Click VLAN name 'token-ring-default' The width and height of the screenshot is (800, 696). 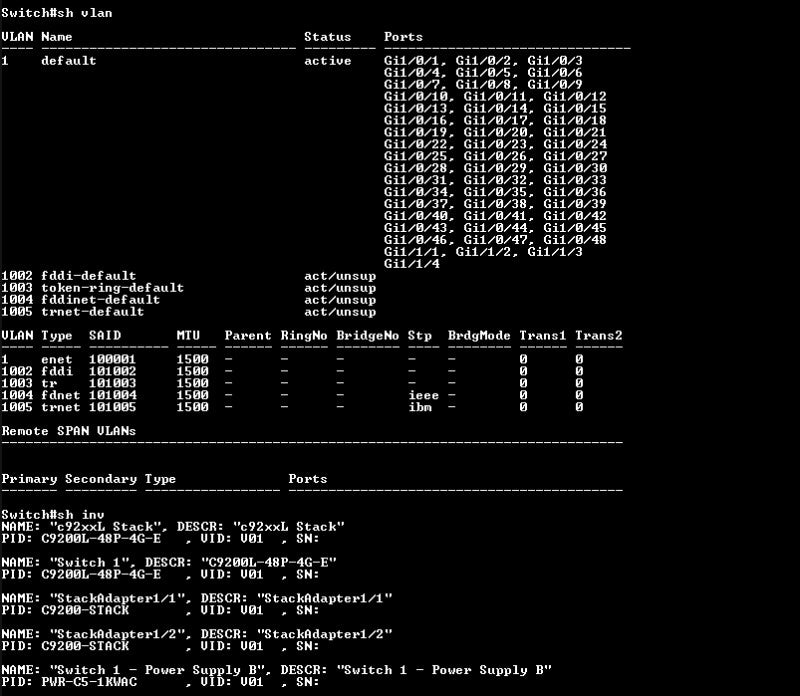(x=112, y=288)
